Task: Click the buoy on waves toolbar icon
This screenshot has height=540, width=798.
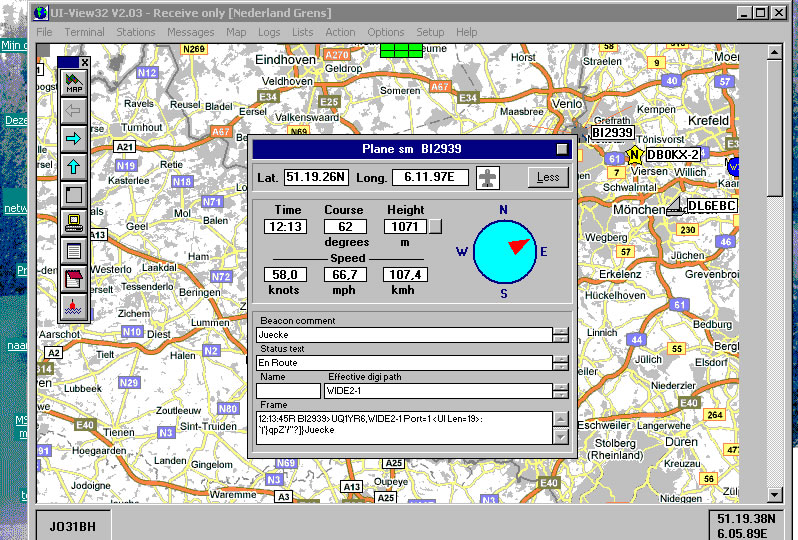Action: point(73,306)
